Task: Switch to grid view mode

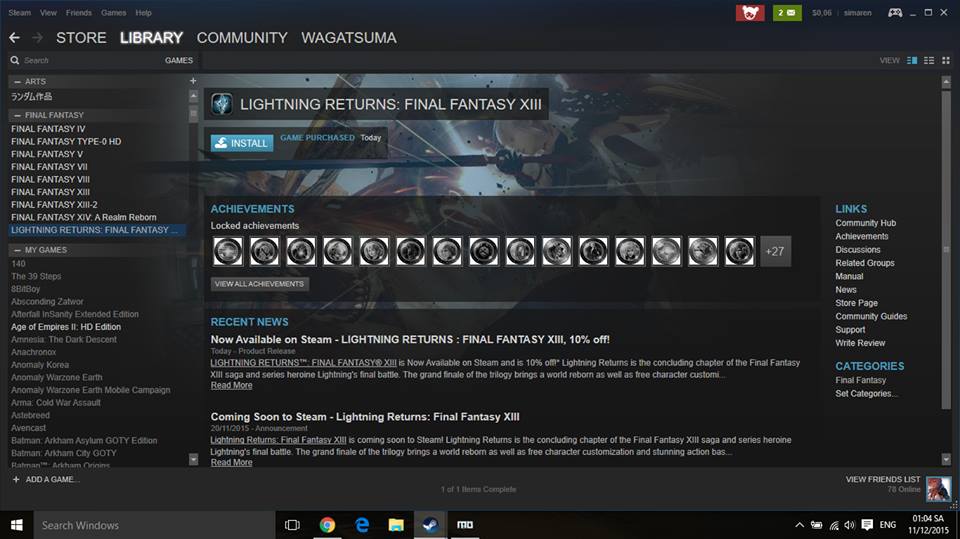Action: (x=946, y=61)
